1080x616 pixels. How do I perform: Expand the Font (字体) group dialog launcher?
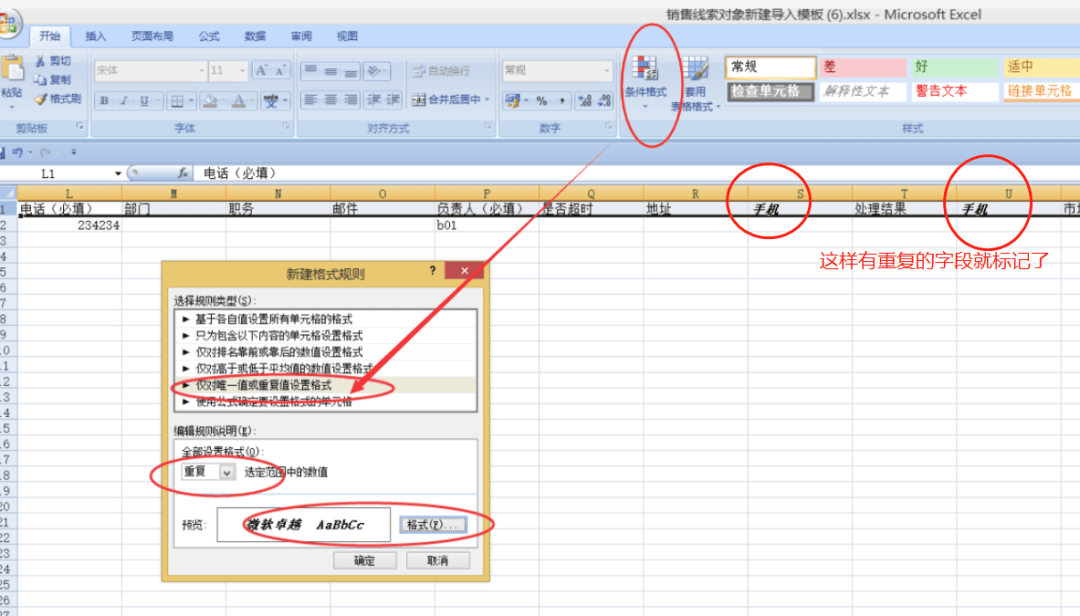pos(287,127)
